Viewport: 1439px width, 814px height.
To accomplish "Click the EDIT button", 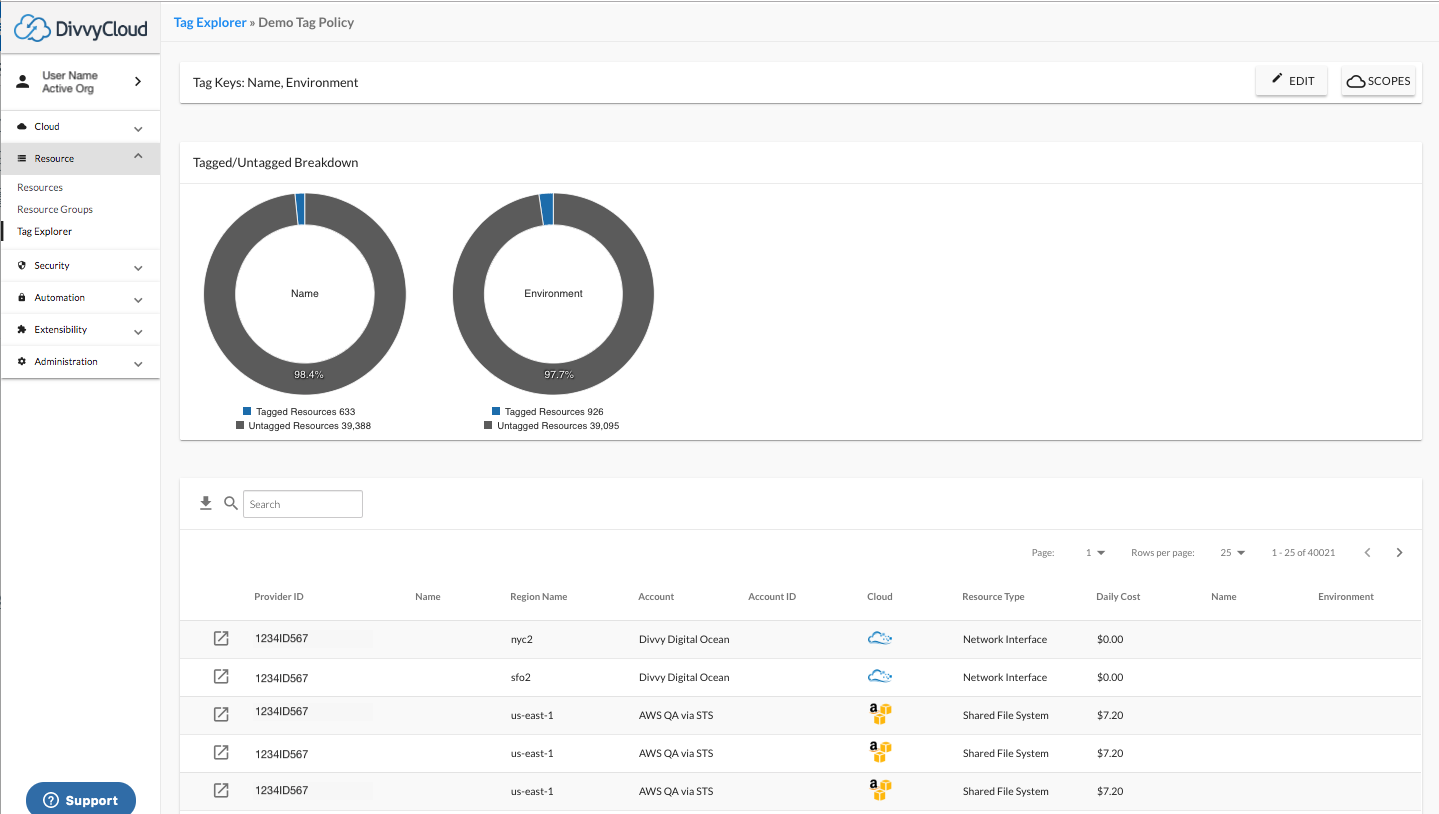I will click(x=1292, y=81).
